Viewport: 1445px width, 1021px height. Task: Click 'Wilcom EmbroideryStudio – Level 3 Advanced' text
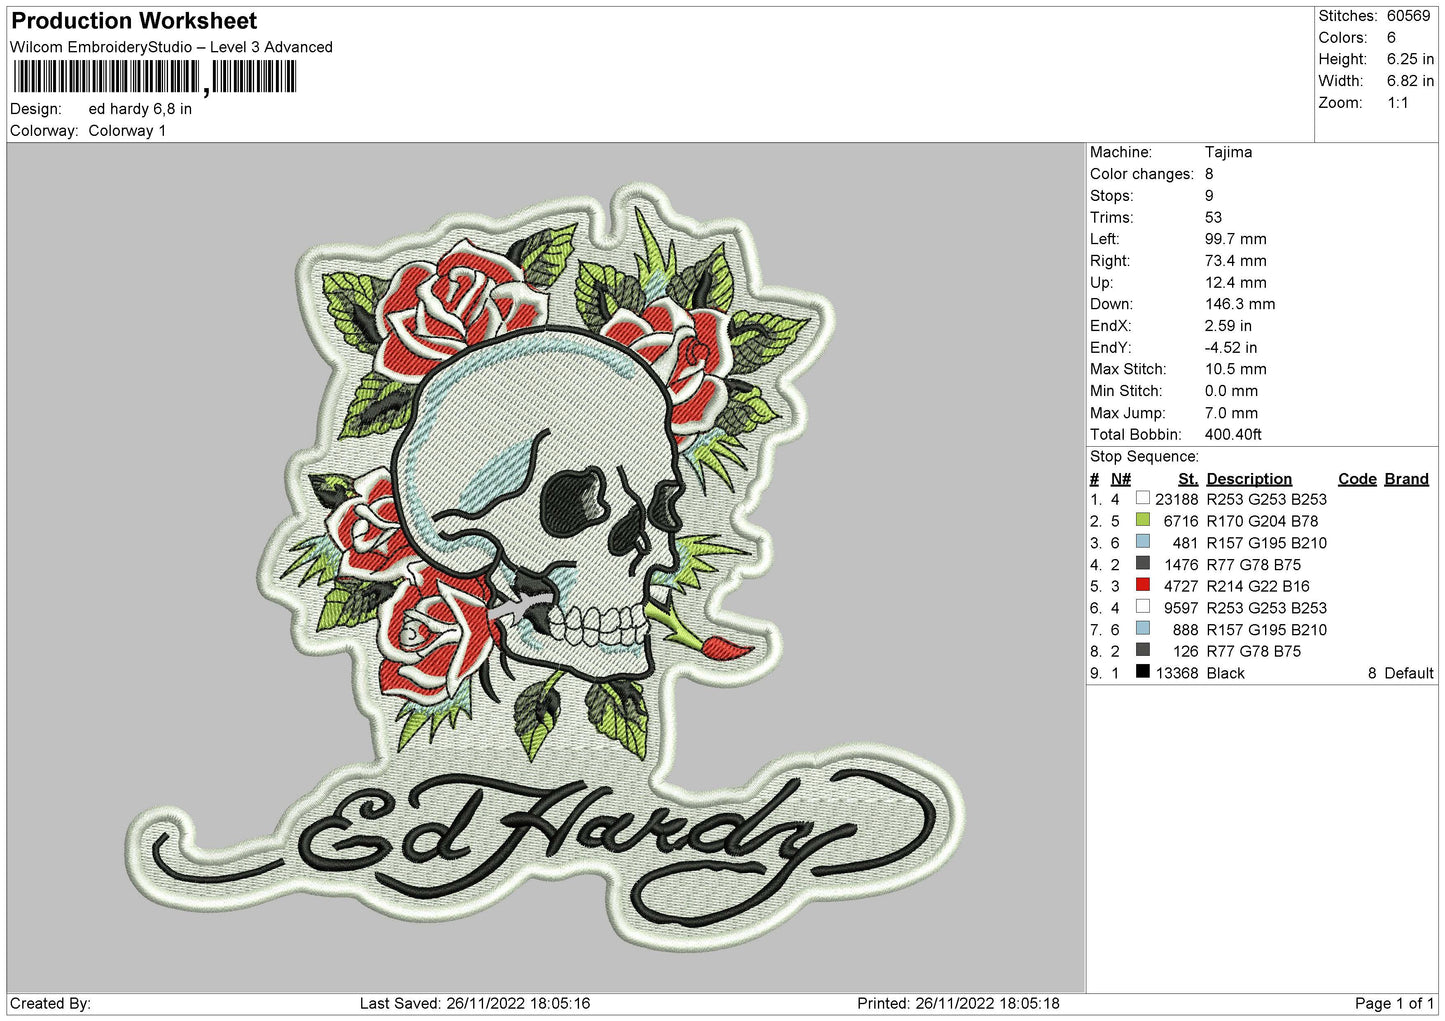click(x=171, y=47)
